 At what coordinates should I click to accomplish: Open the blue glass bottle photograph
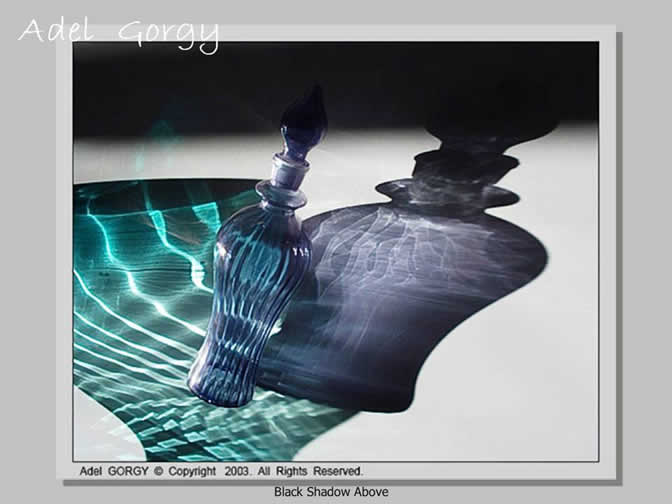[x=336, y=250]
